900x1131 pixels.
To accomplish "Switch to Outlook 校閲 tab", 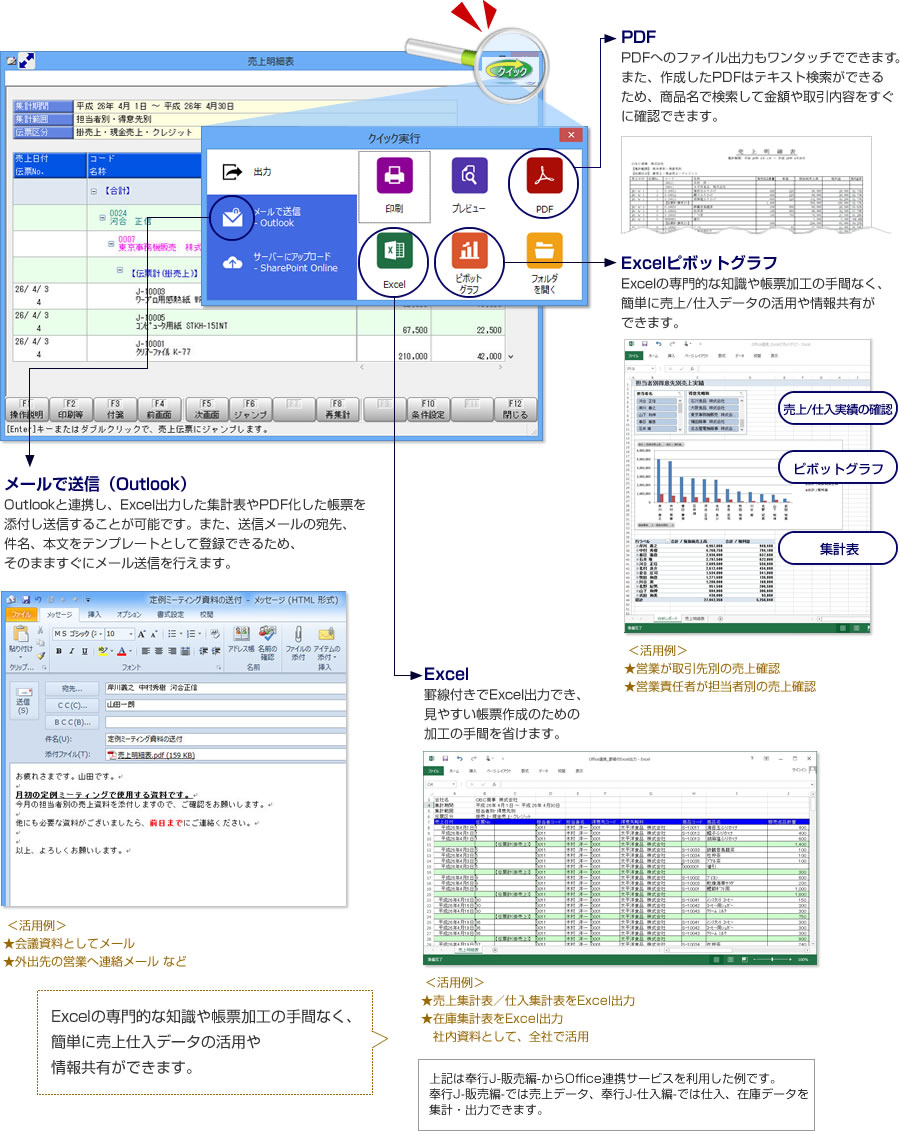I will (x=207, y=615).
